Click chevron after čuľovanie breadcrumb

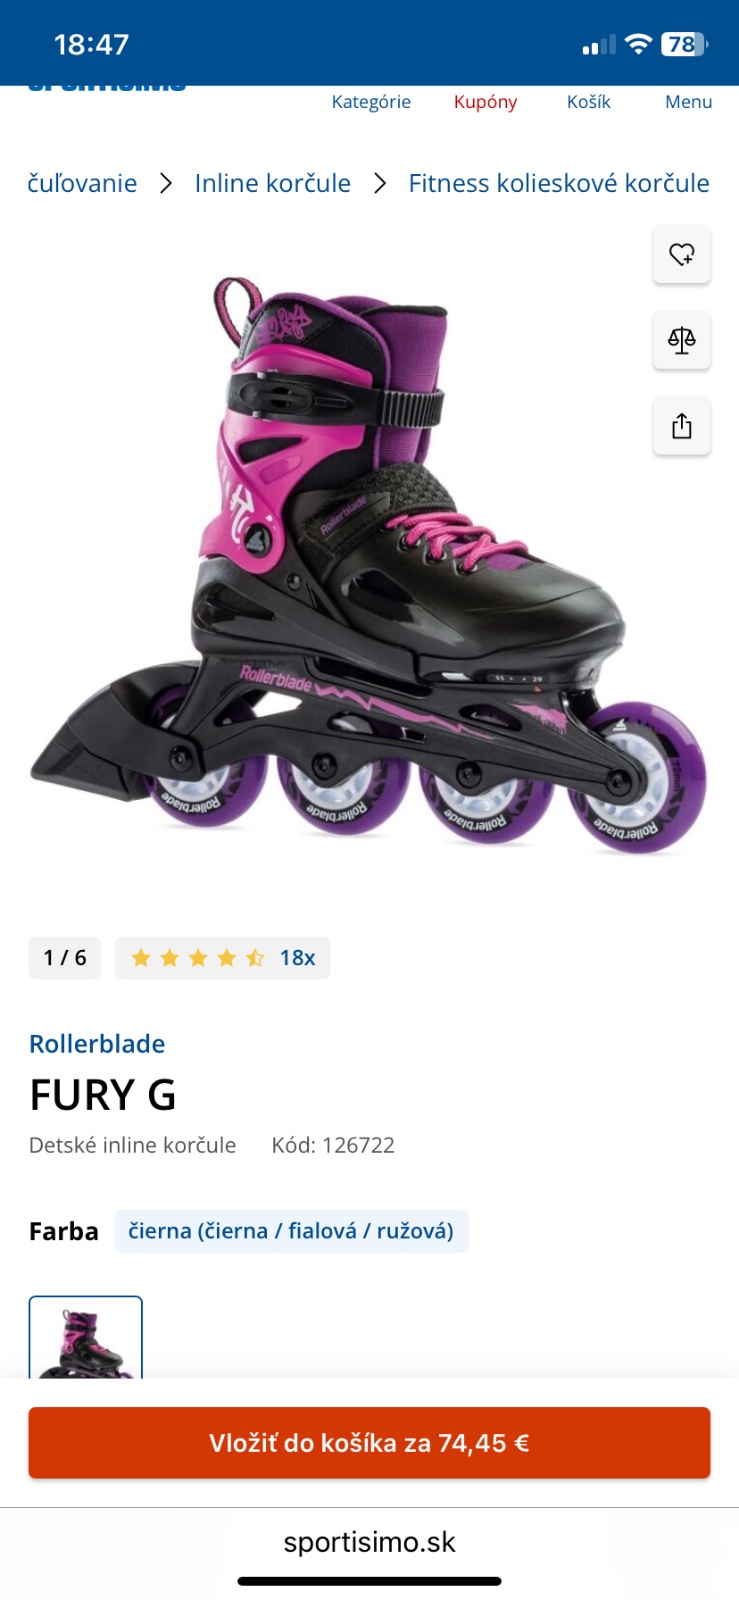(x=166, y=184)
